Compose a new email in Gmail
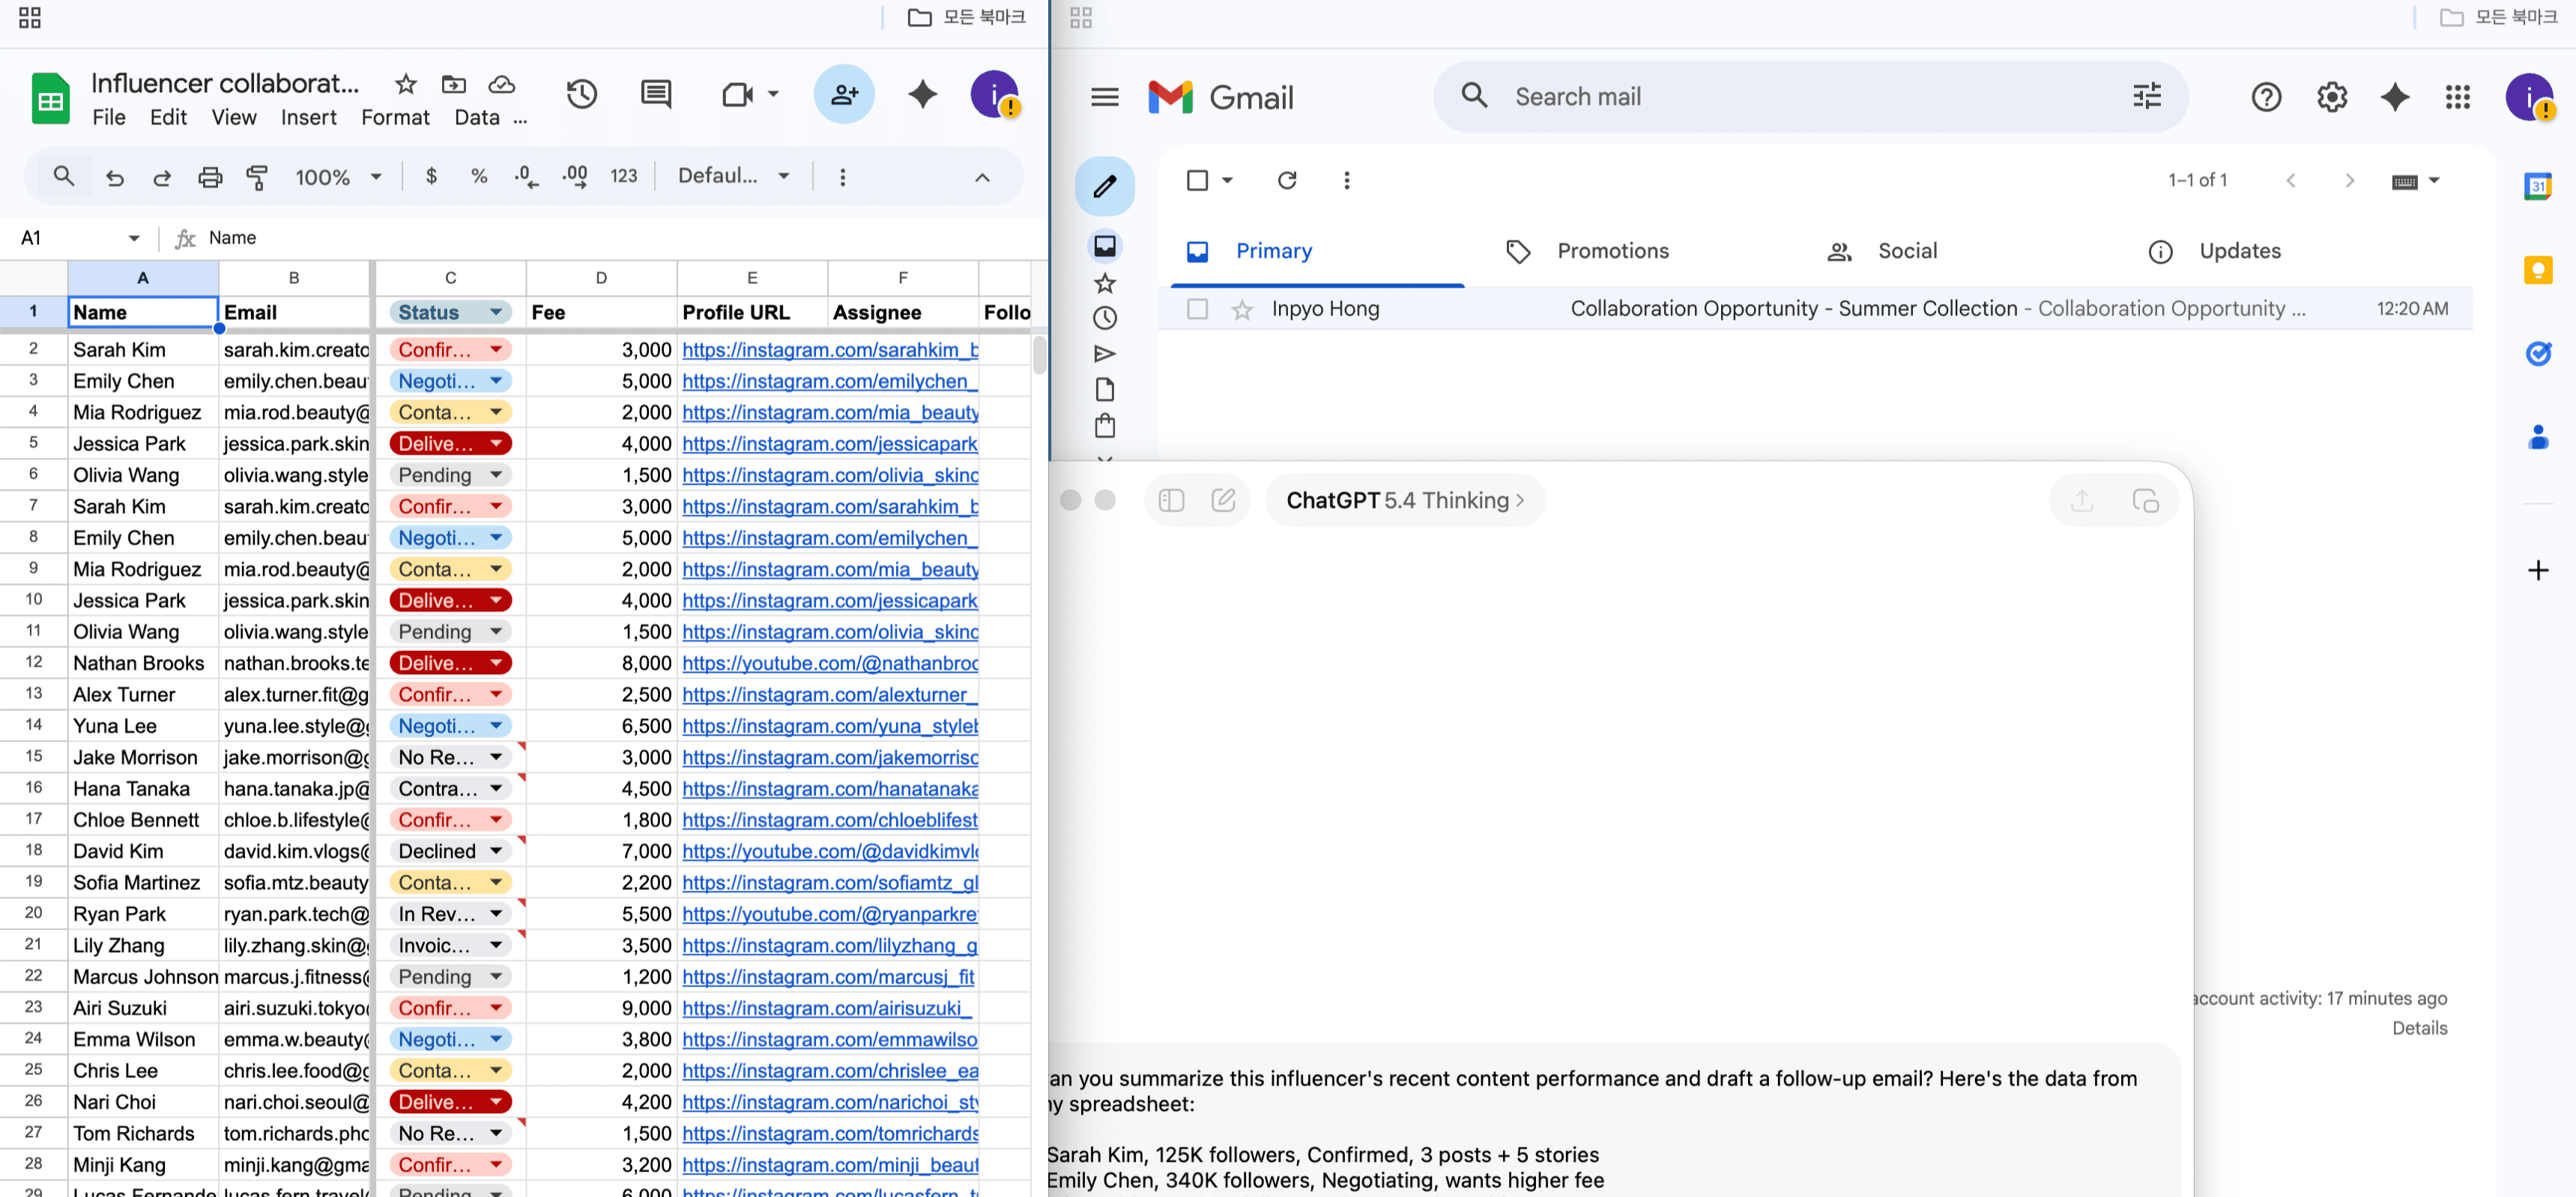 1105,185
